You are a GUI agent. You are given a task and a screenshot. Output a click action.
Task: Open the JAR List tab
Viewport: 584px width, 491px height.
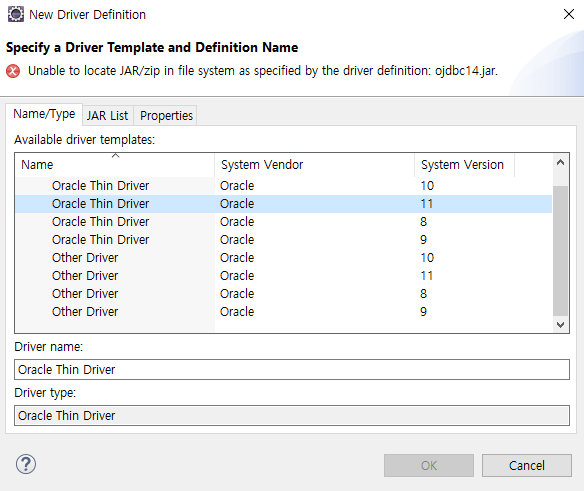click(108, 115)
